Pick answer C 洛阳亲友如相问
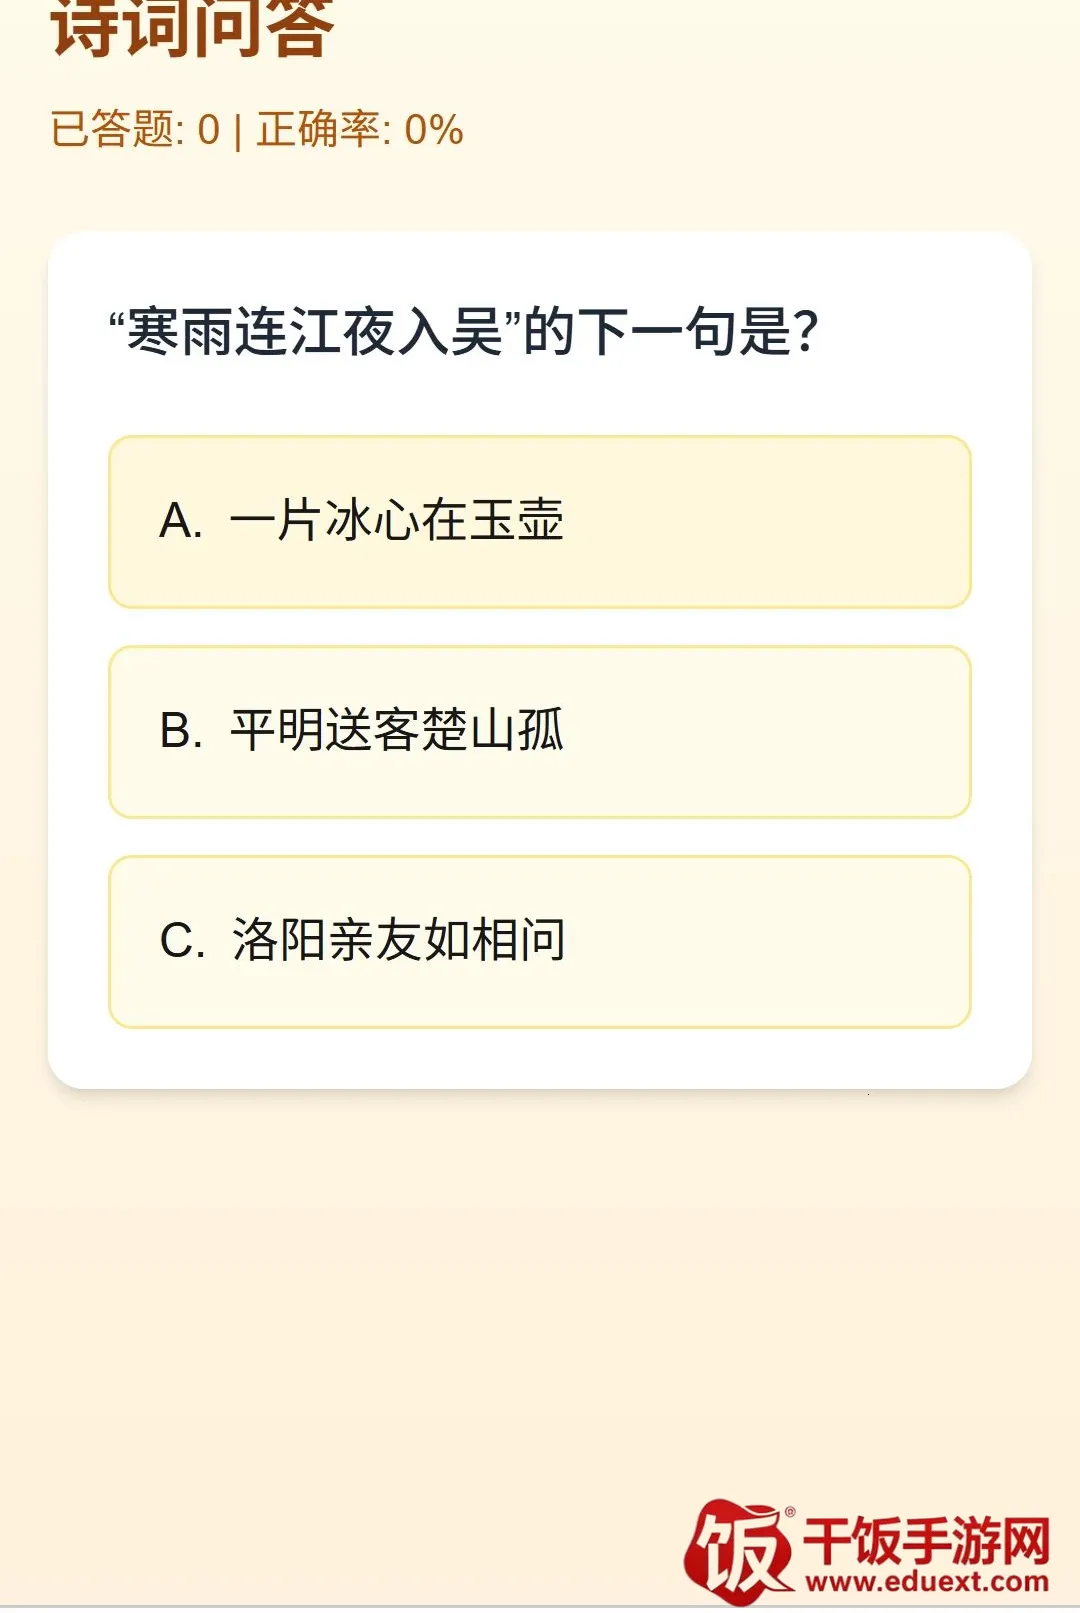 540,942
